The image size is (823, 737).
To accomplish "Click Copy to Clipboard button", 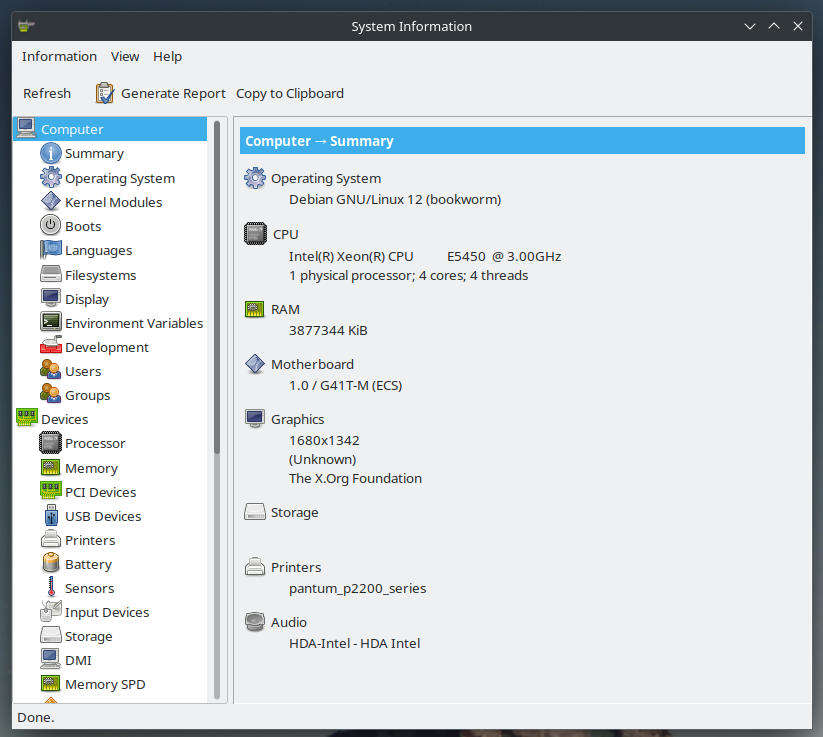I will click(289, 93).
